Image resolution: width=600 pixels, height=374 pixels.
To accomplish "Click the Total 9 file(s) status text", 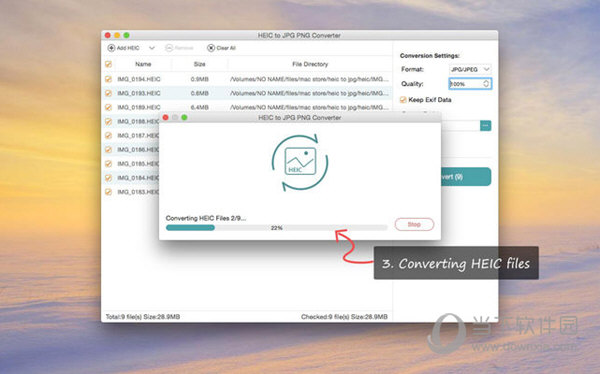I will [x=143, y=317].
